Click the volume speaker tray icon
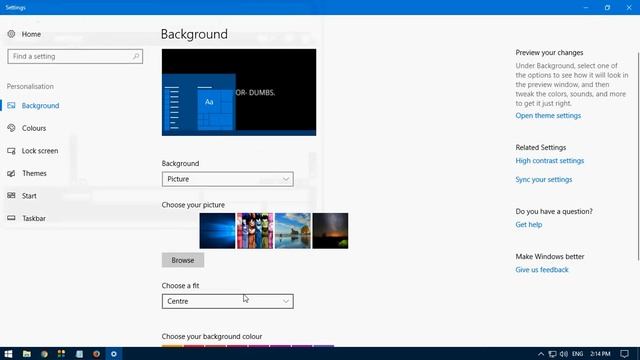Screen dimensions: 640x360 click(x=564, y=354)
